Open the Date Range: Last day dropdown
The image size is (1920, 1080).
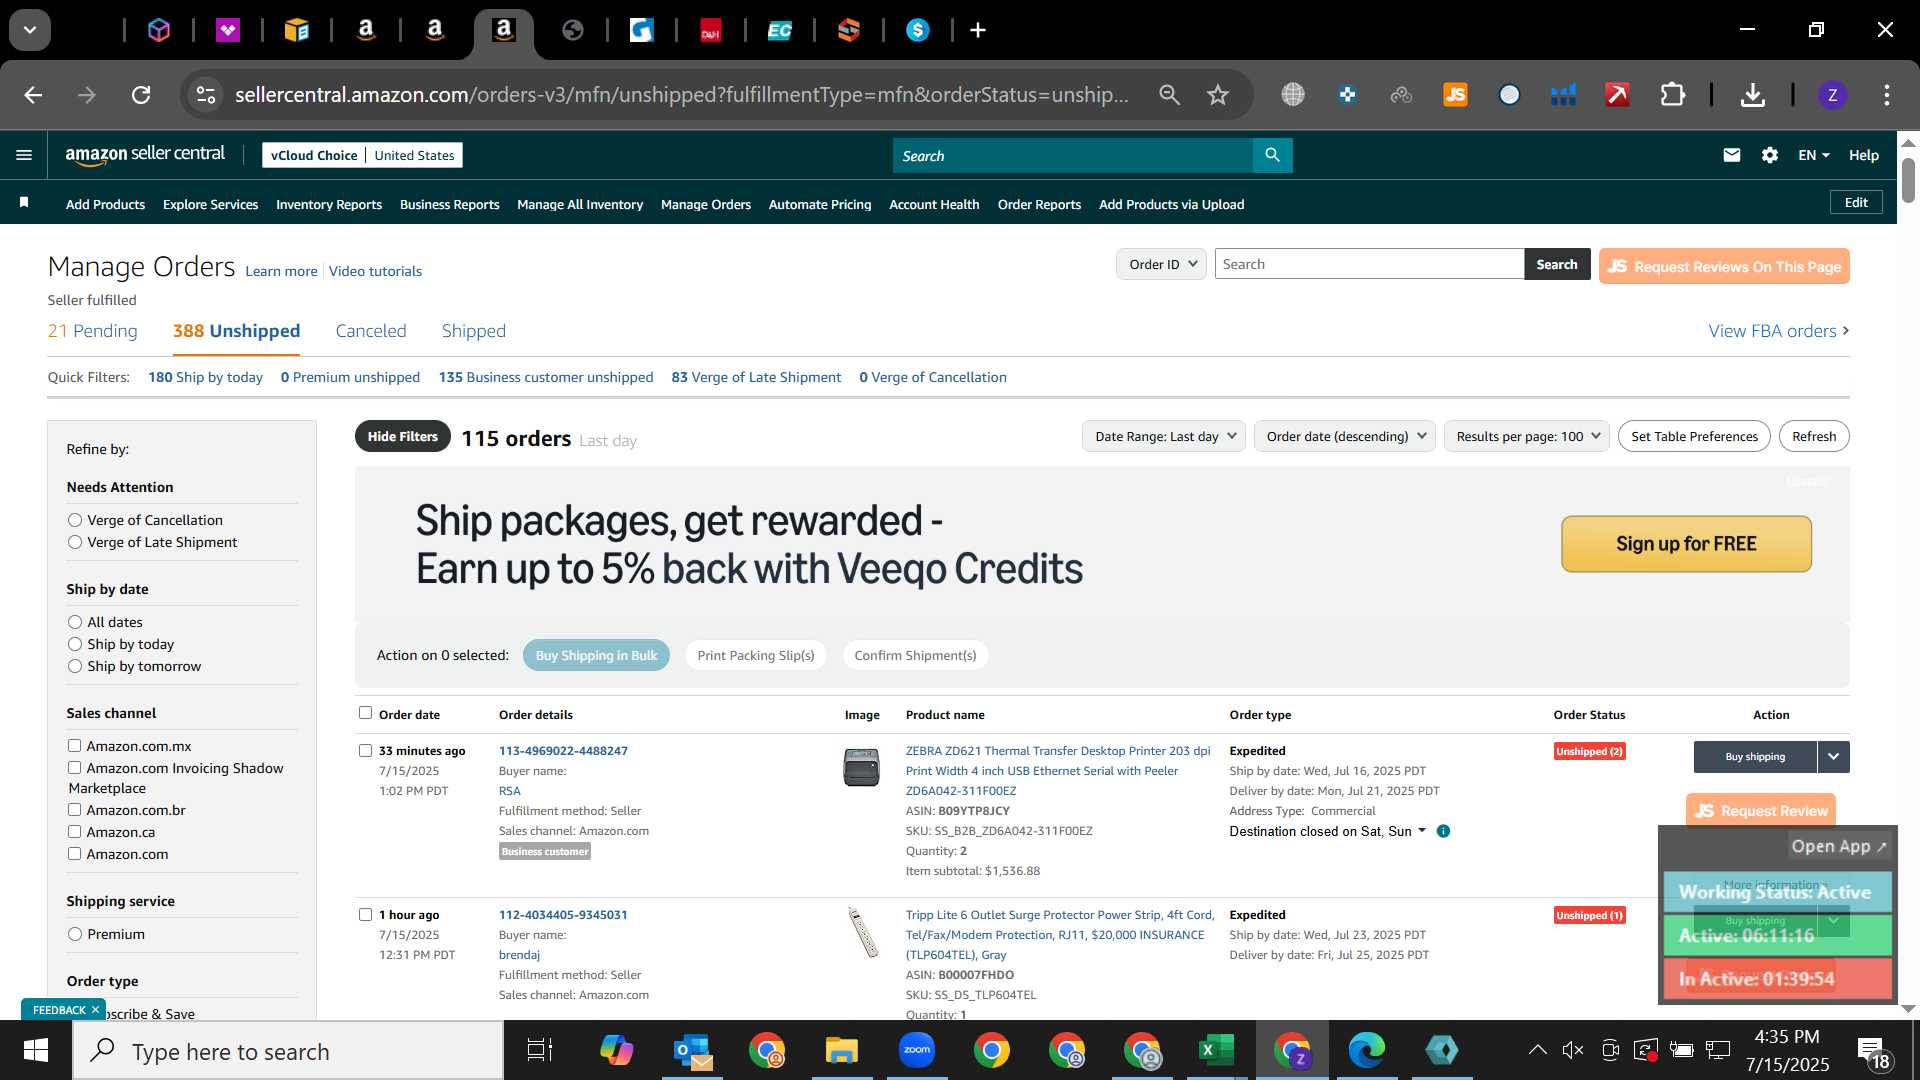click(1164, 436)
